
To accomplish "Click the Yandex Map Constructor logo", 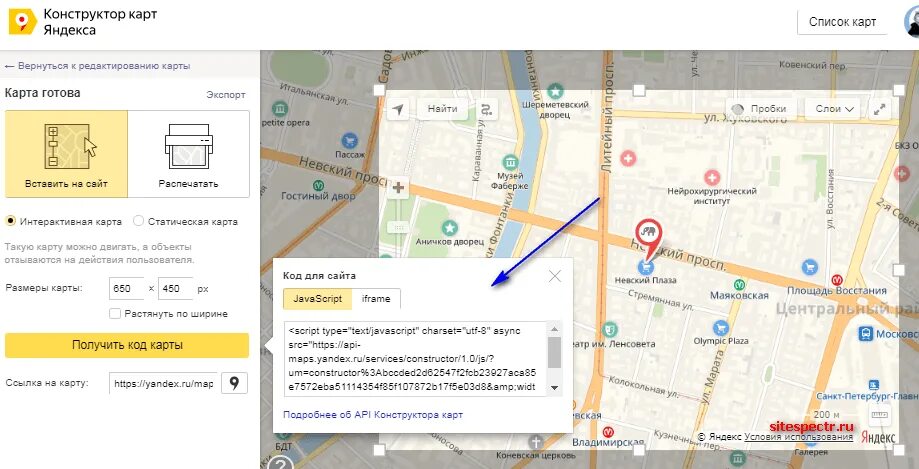I will [22, 22].
